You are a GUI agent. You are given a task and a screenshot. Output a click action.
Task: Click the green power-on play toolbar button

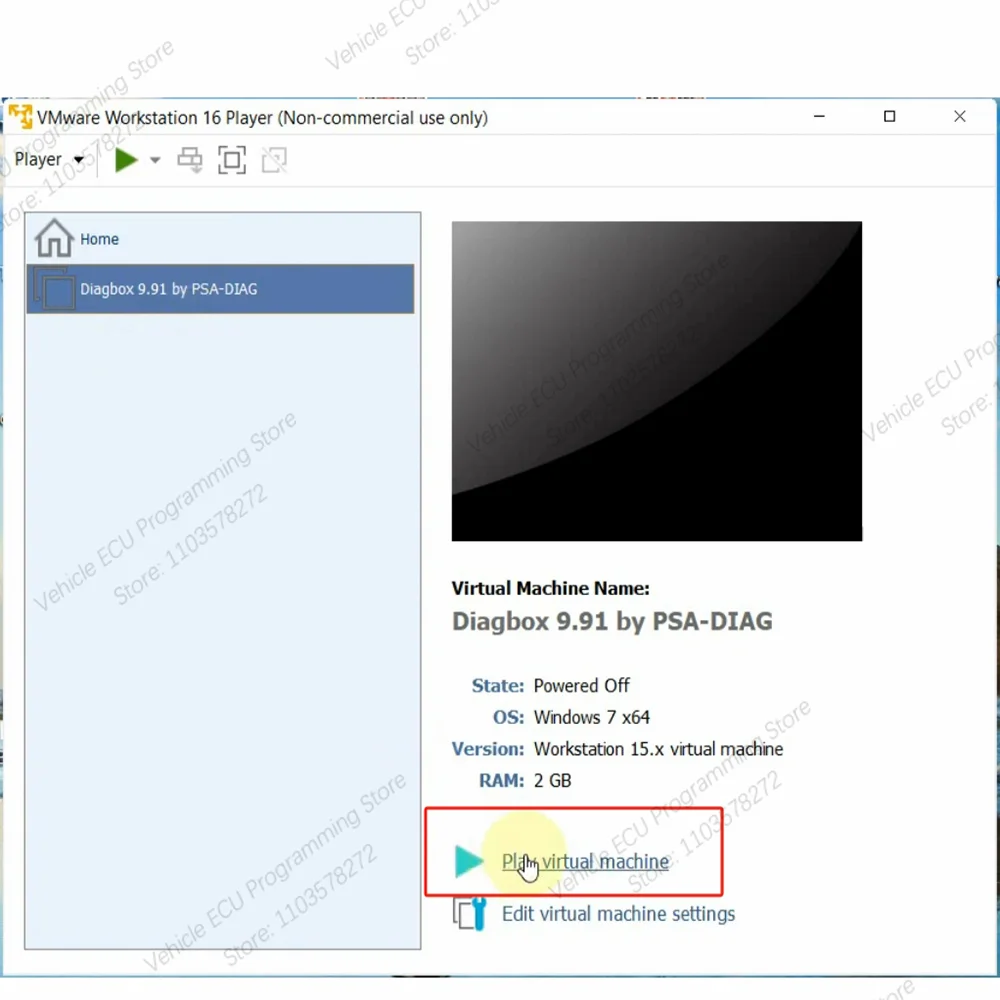click(x=126, y=159)
